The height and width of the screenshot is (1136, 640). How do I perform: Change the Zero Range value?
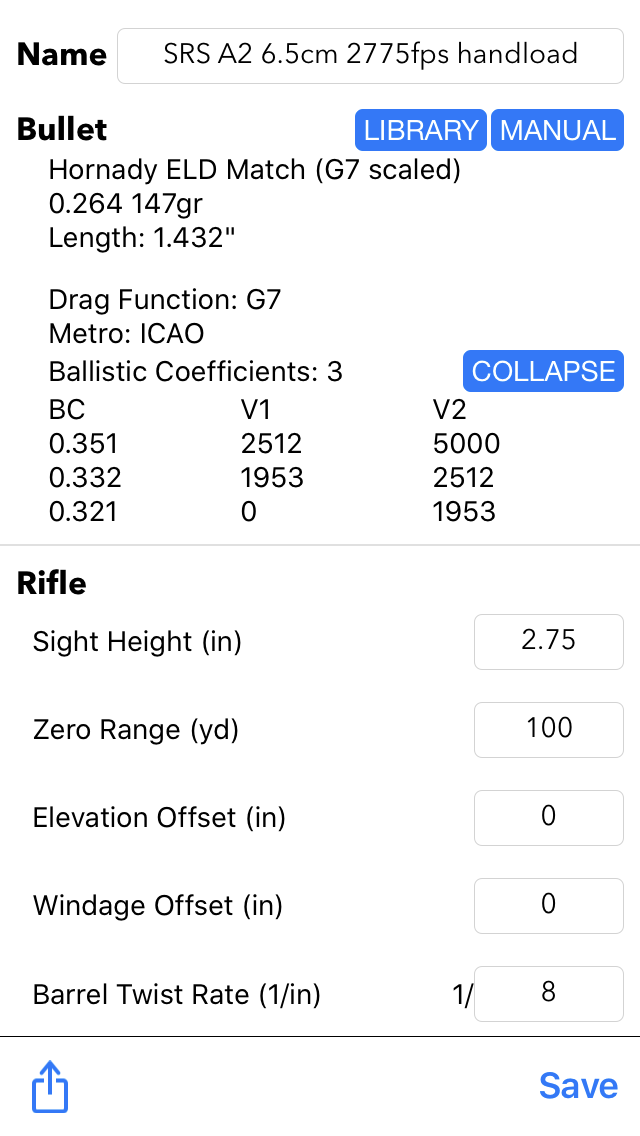coord(548,729)
